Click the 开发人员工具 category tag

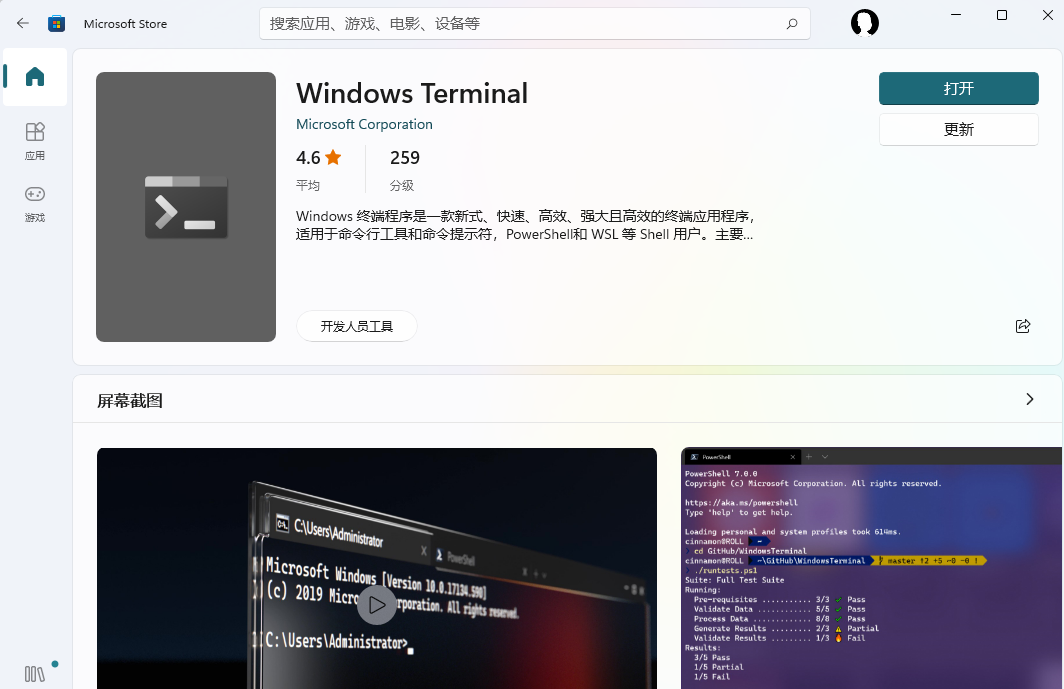[x=356, y=327]
